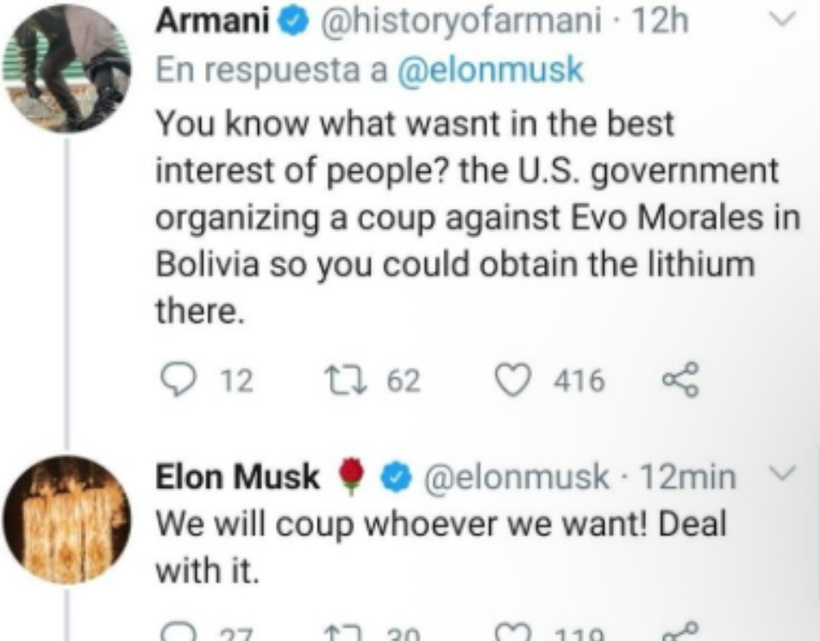Image resolution: width=820 pixels, height=641 pixels.
Task: Click Elon Musk's blue verified badge
Action: [398, 480]
